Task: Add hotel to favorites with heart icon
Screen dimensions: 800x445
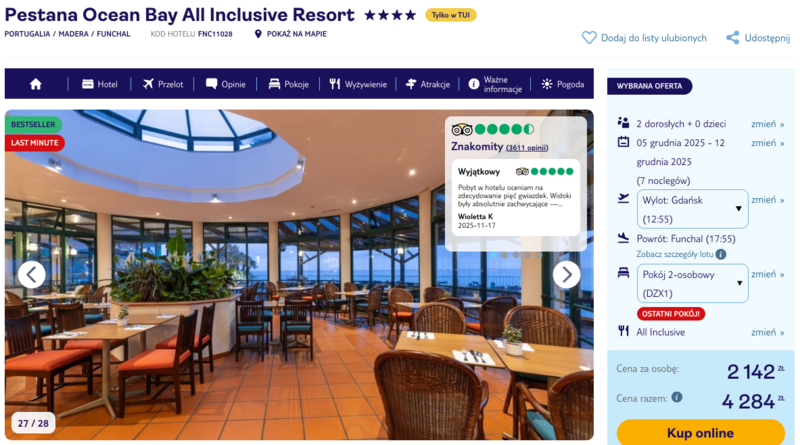Action: click(589, 38)
